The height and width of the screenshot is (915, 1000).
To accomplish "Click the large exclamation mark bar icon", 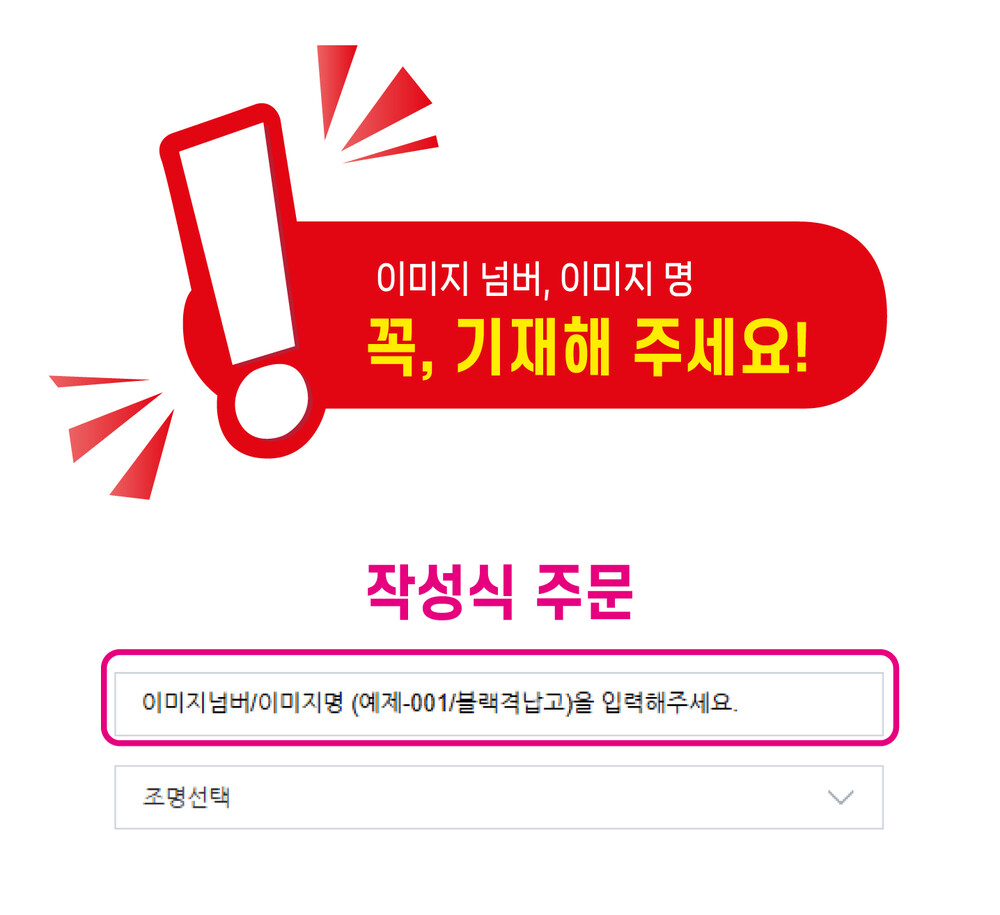I will [231, 236].
